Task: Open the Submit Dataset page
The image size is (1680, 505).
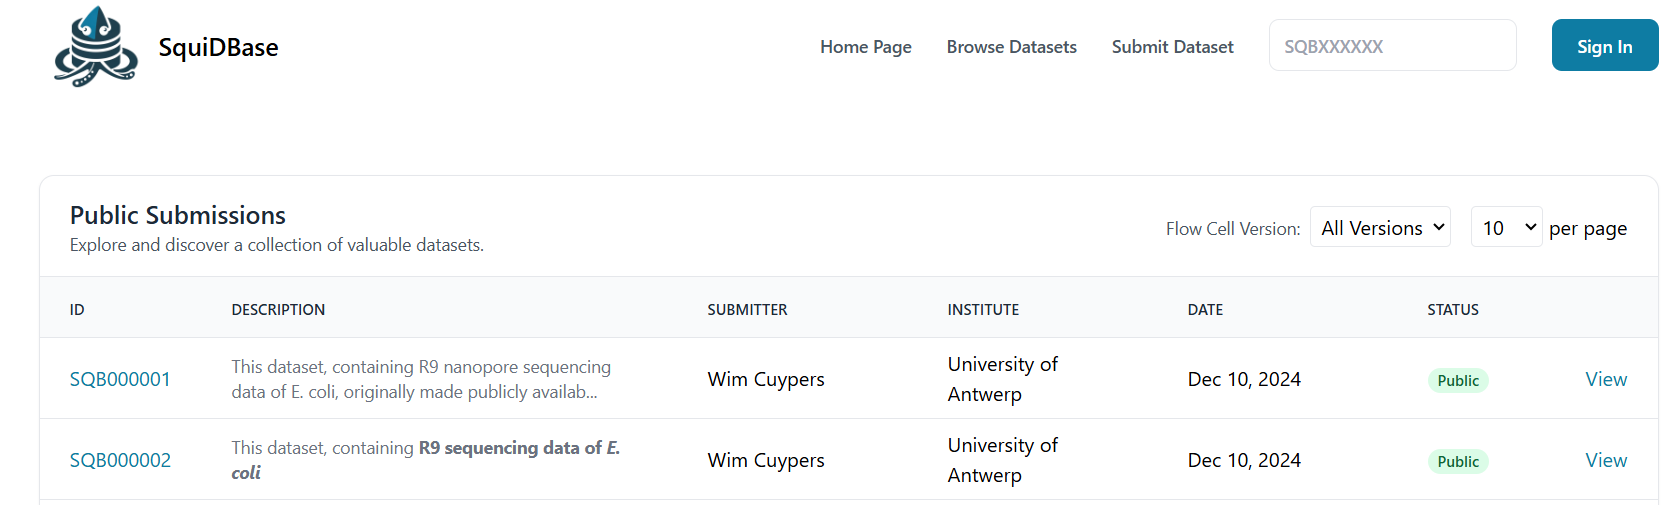Action: pyautogui.click(x=1173, y=47)
